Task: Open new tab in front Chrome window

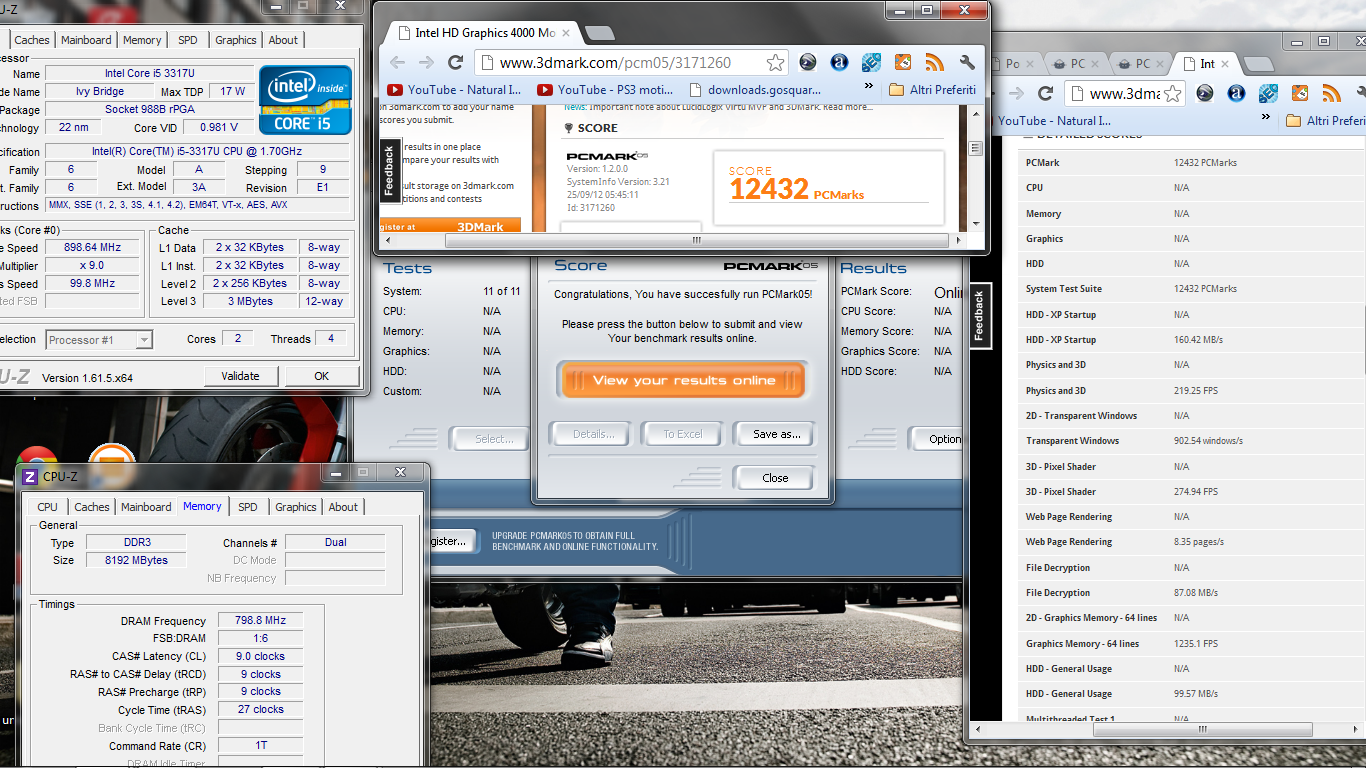Action: [x=598, y=33]
